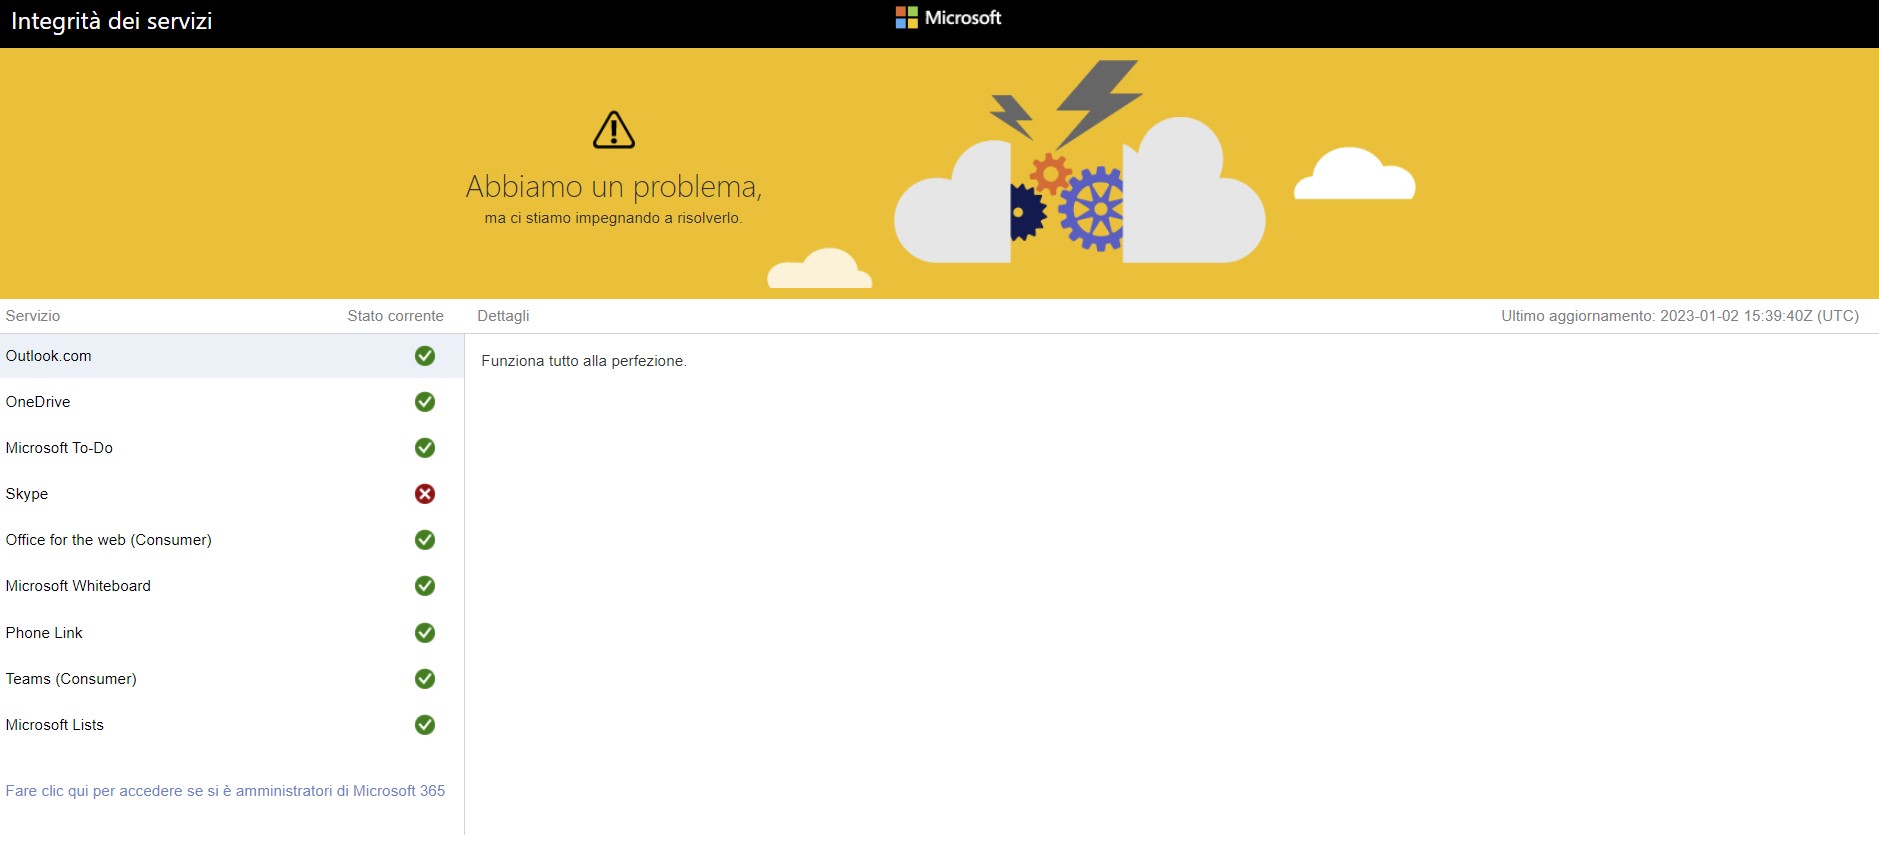Select Phone Link in the service list
Viewport: 1879px width, 842px height.
point(44,633)
